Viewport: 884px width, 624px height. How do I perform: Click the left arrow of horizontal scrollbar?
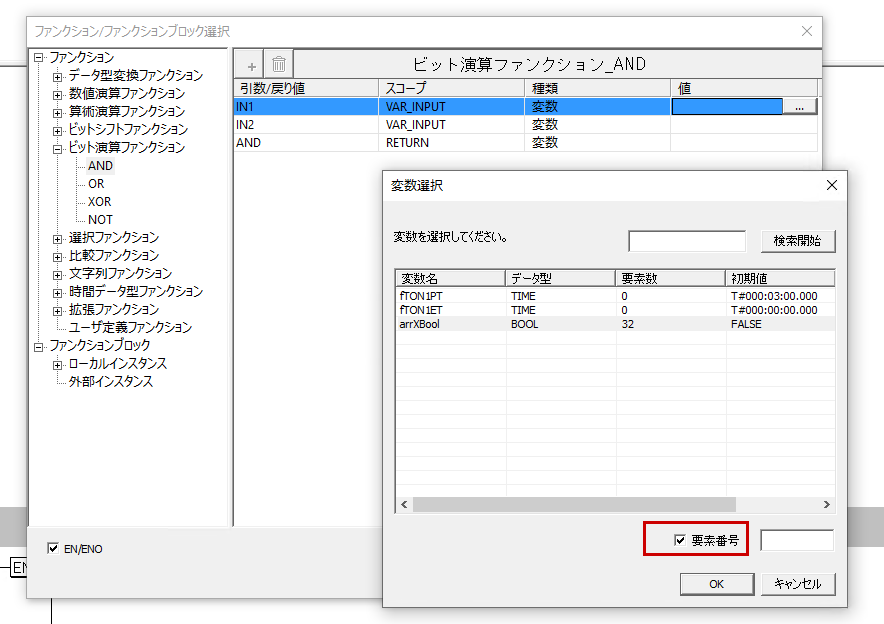pos(404,505)
